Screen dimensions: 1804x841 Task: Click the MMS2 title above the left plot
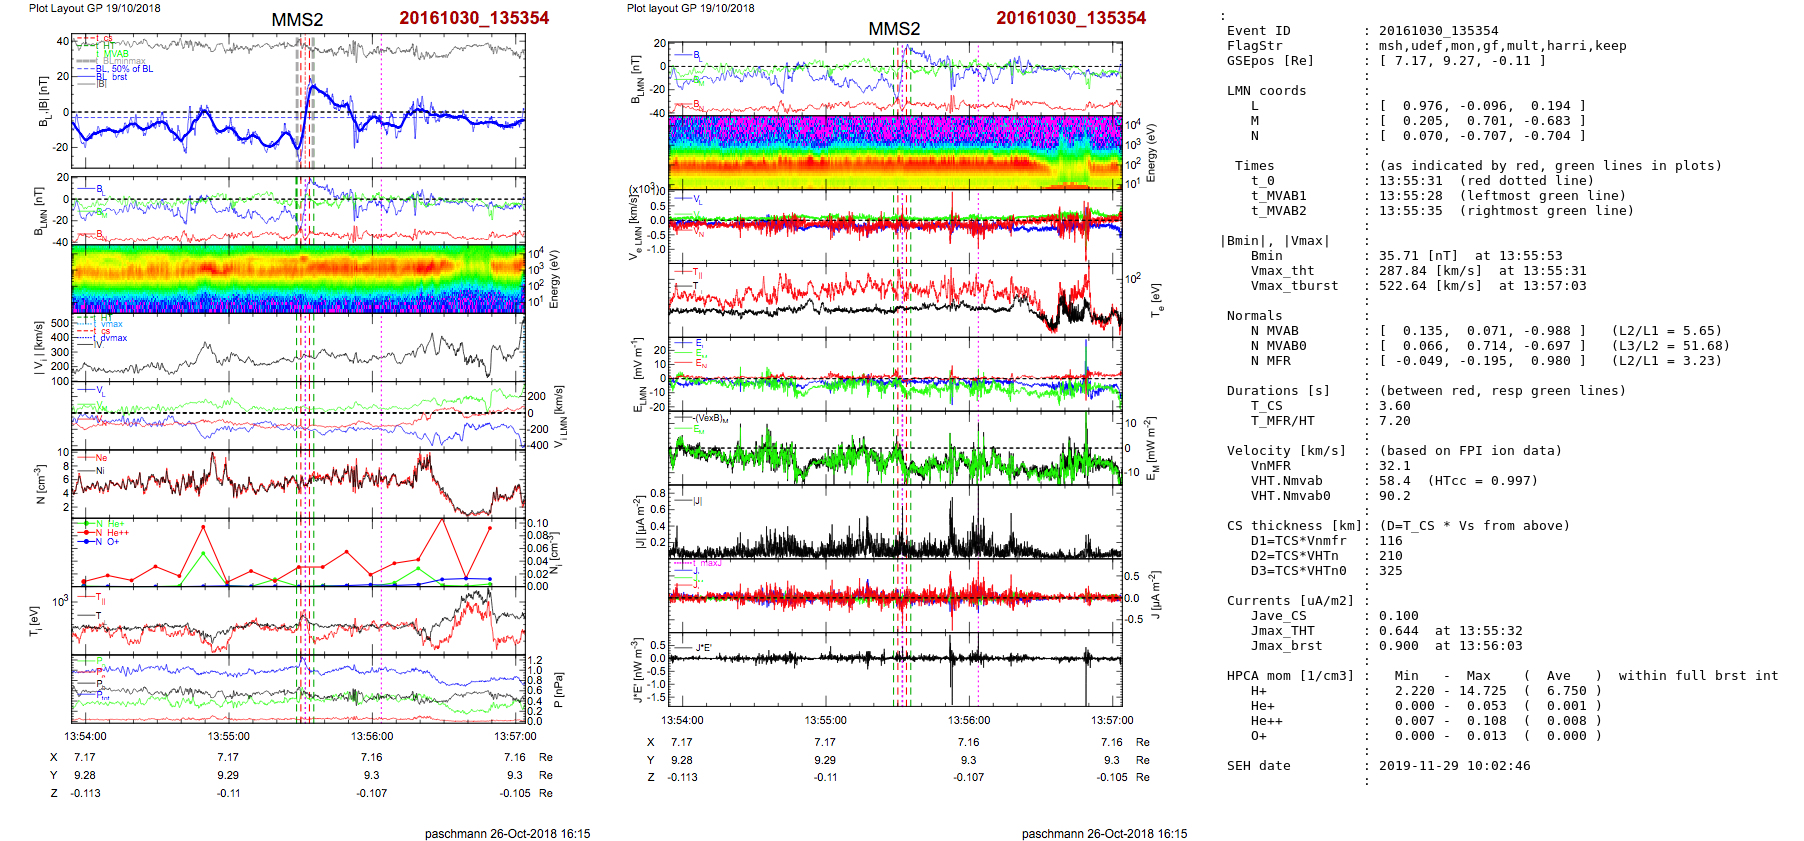(x=297, y=20)
